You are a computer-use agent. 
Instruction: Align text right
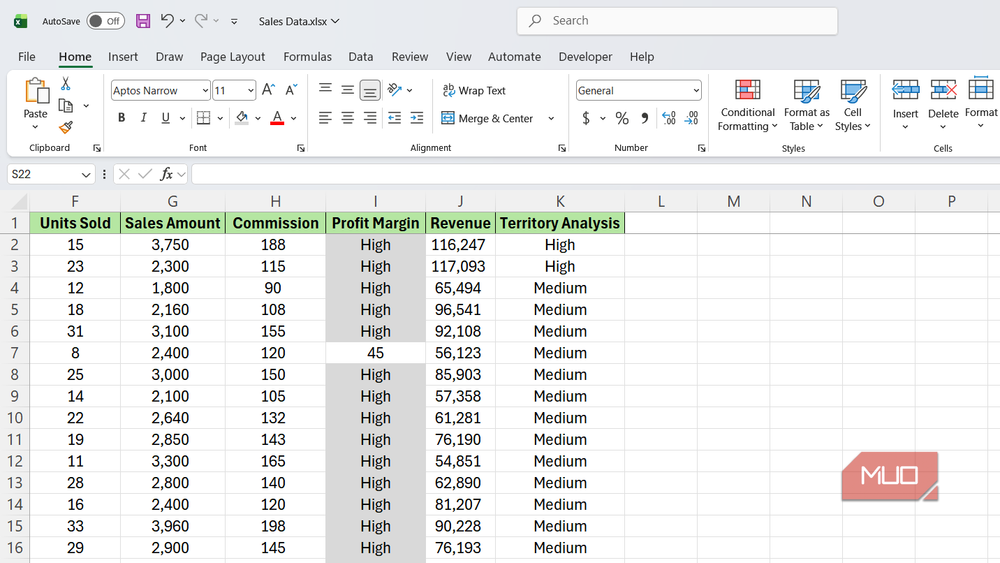pos(370,118)
